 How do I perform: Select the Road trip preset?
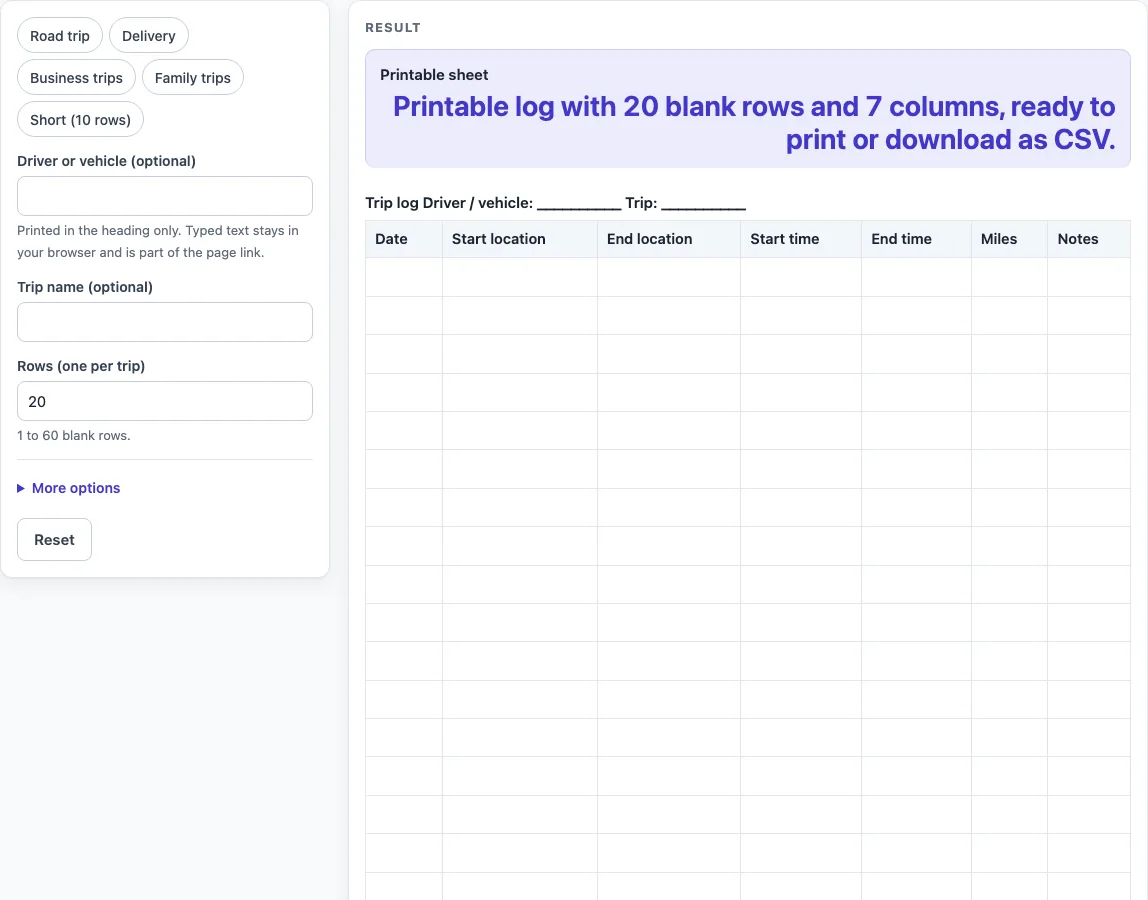[x=60, y=36]
